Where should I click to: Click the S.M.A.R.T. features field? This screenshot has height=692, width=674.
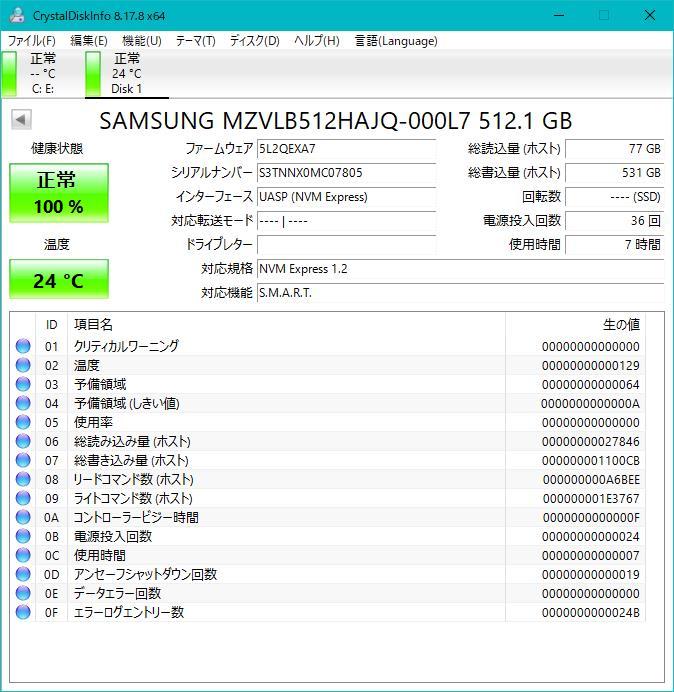(x=460, y=292)
